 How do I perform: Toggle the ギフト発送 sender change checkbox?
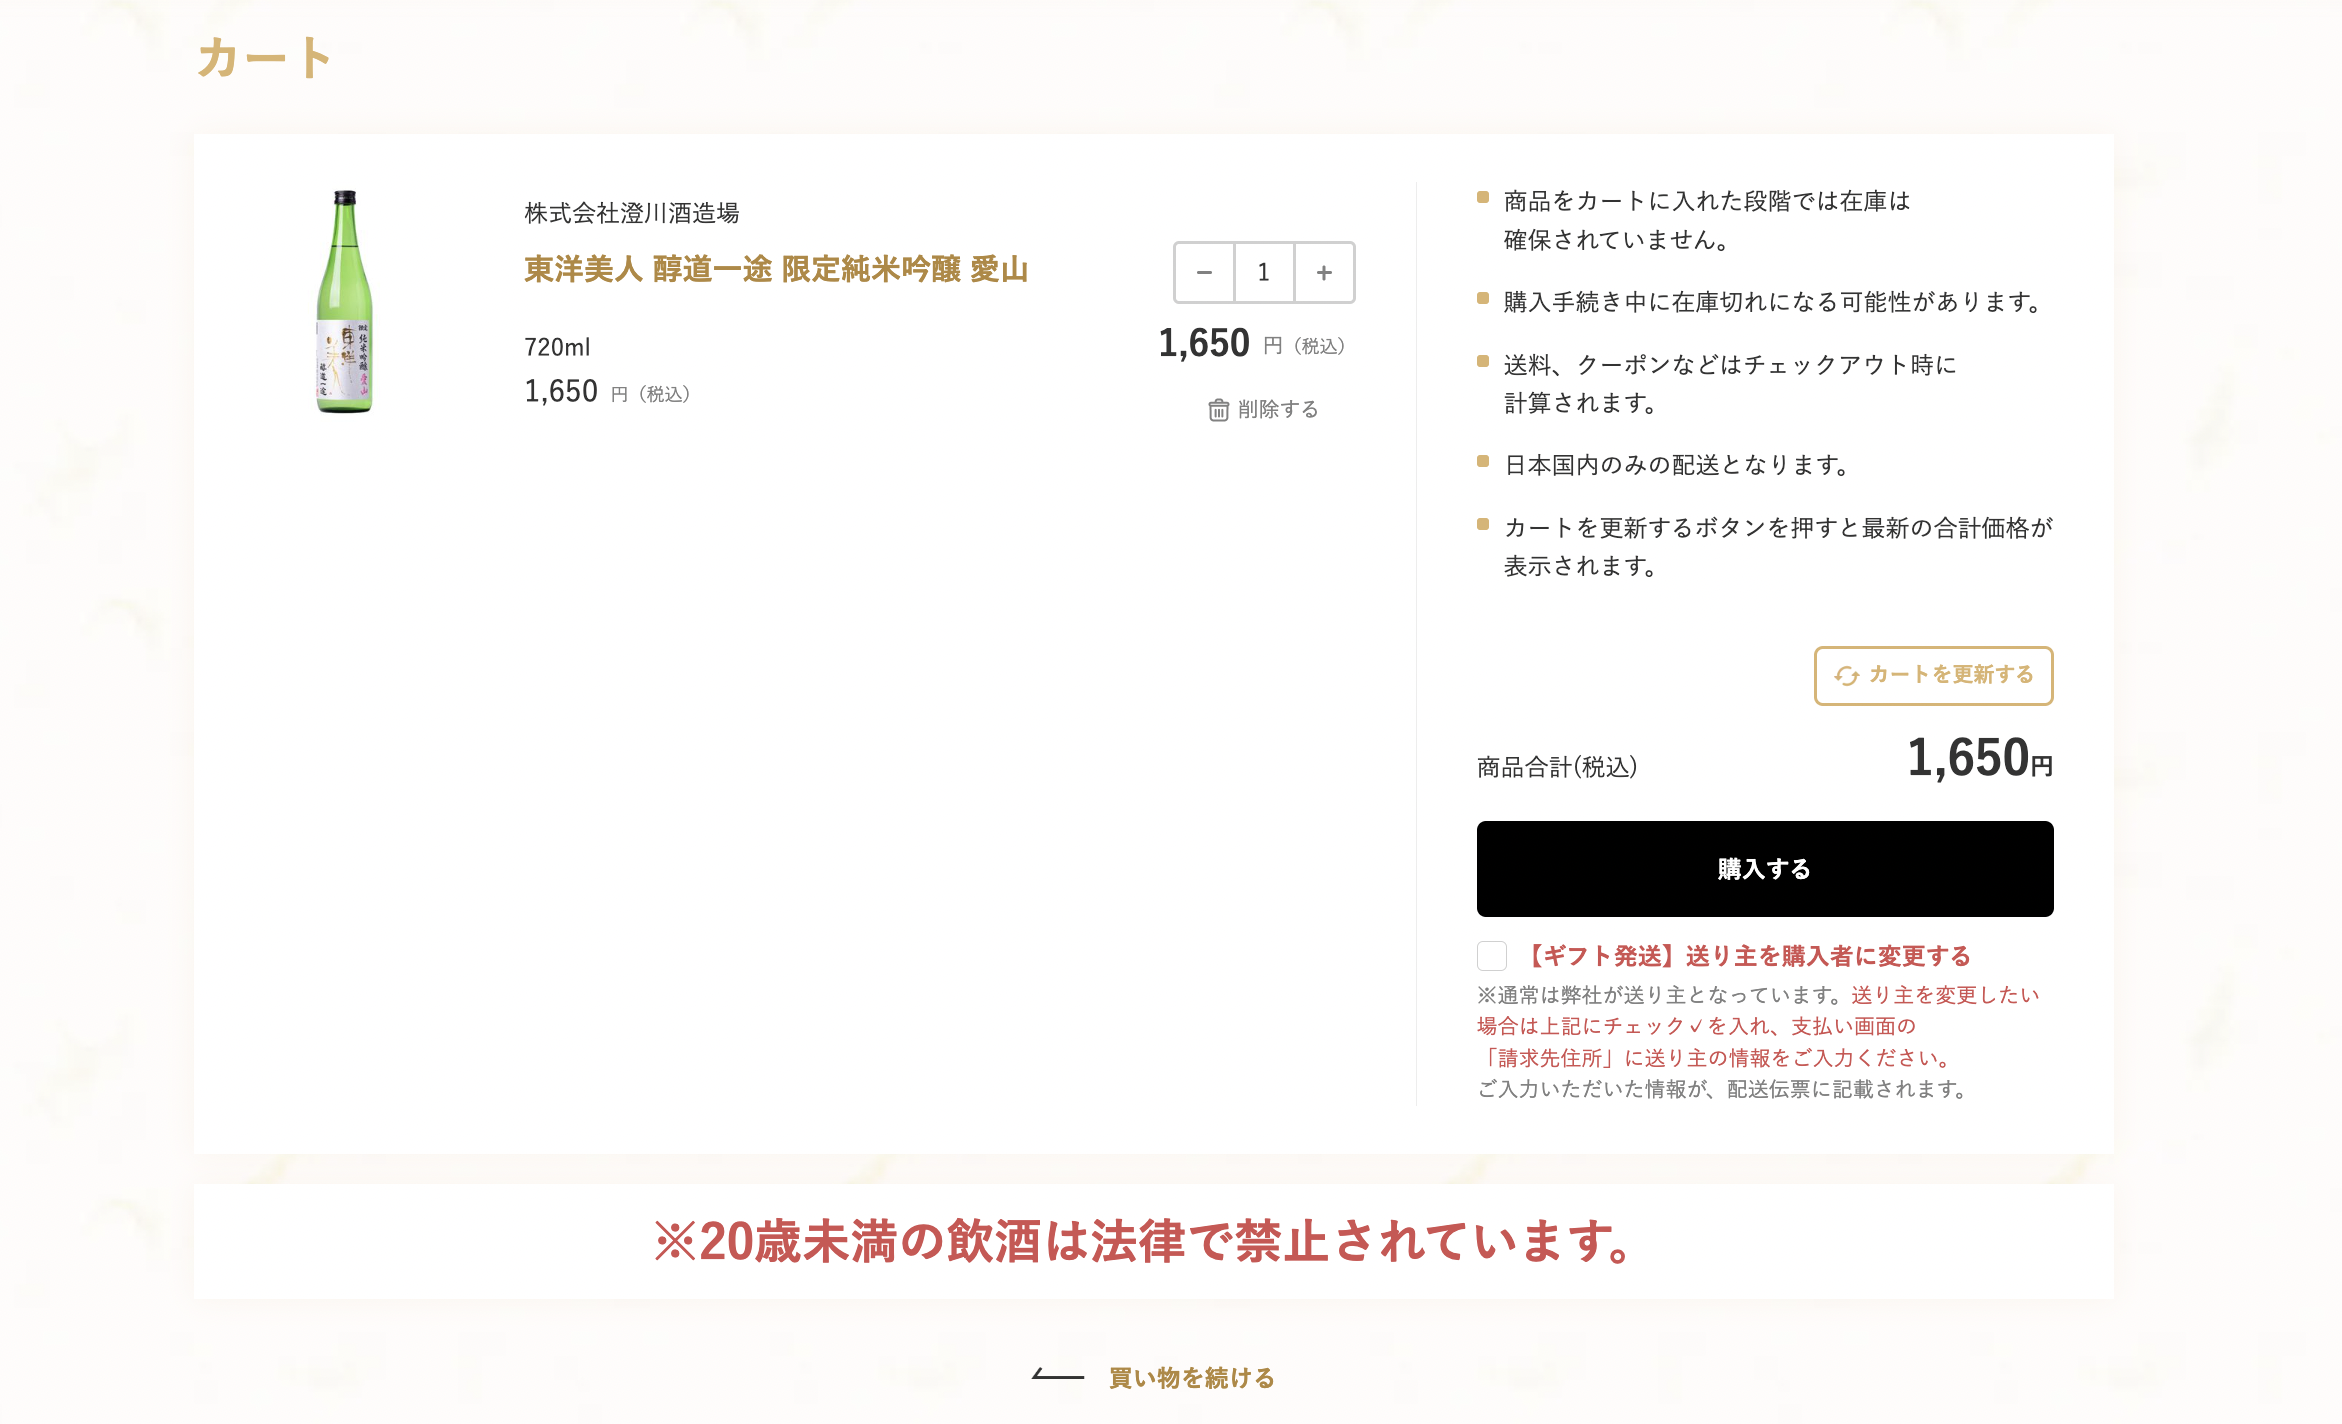coord(1491,956)
